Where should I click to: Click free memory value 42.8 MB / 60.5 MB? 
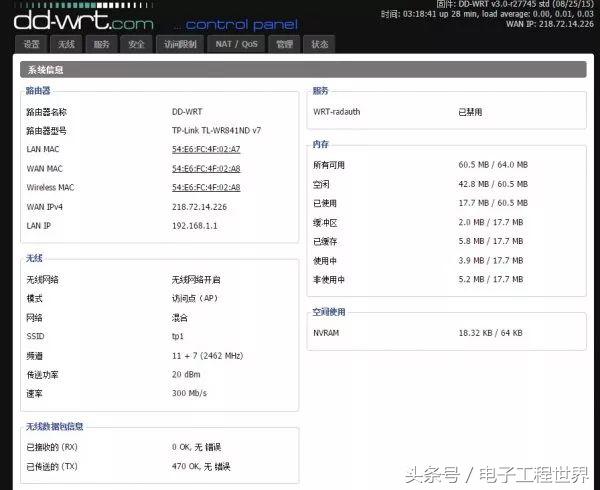[493, 184]
